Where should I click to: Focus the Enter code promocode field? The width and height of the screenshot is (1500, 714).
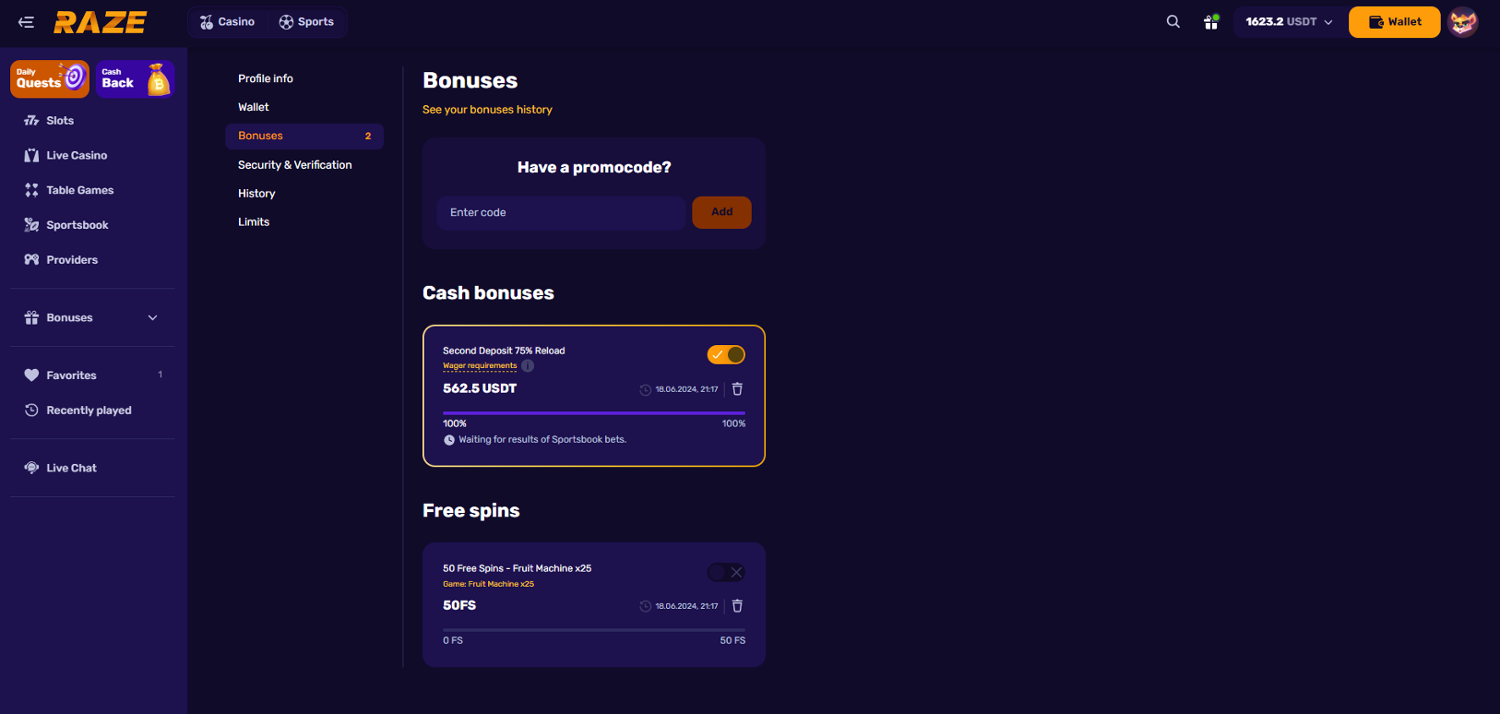(x=560, y=213)
